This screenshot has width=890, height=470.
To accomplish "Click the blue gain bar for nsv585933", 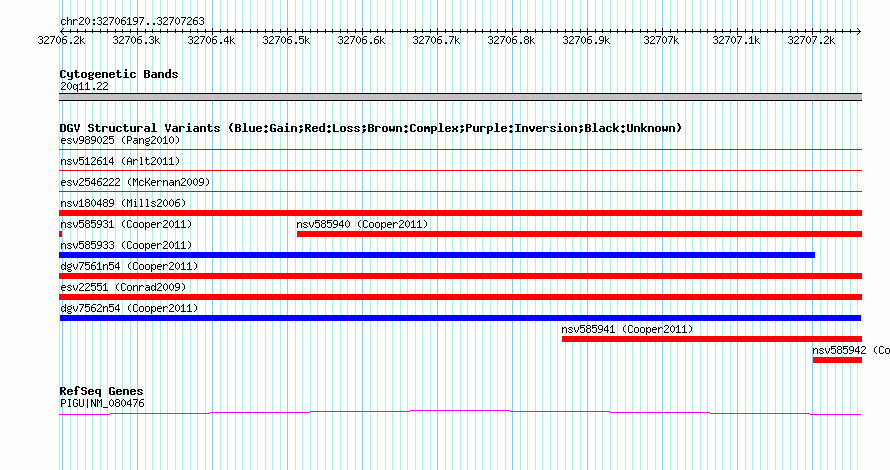I will [x=437, y=255].
